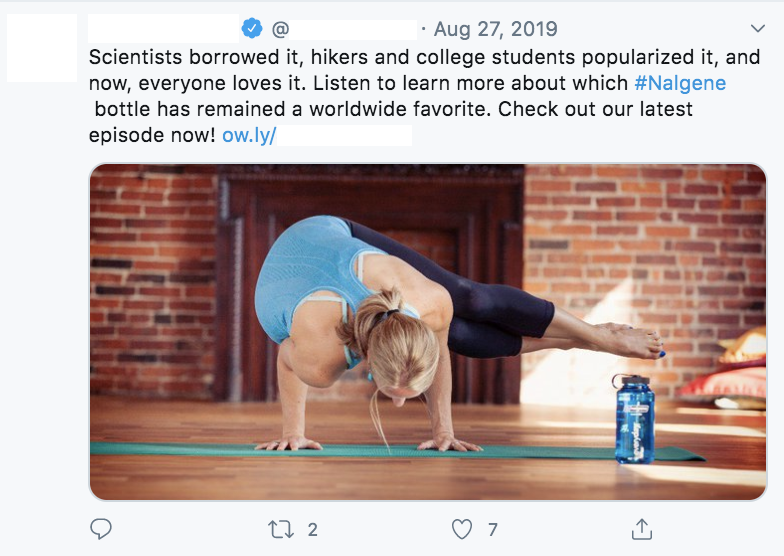Open the share tweet icon
784x556 pixels.
click(643, 528)
